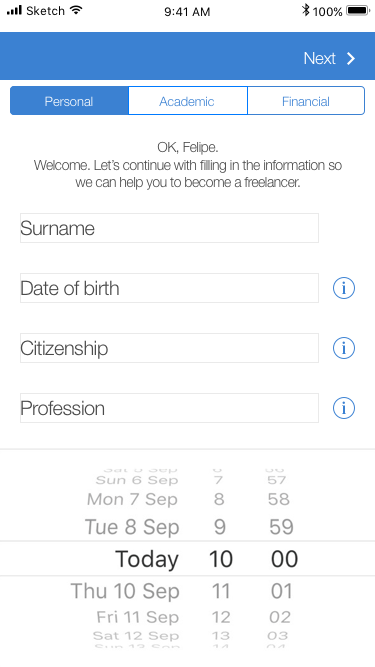This screenshot has height=667, width=375.
Task: Select the Personal tab
Action: click(69, 101)
